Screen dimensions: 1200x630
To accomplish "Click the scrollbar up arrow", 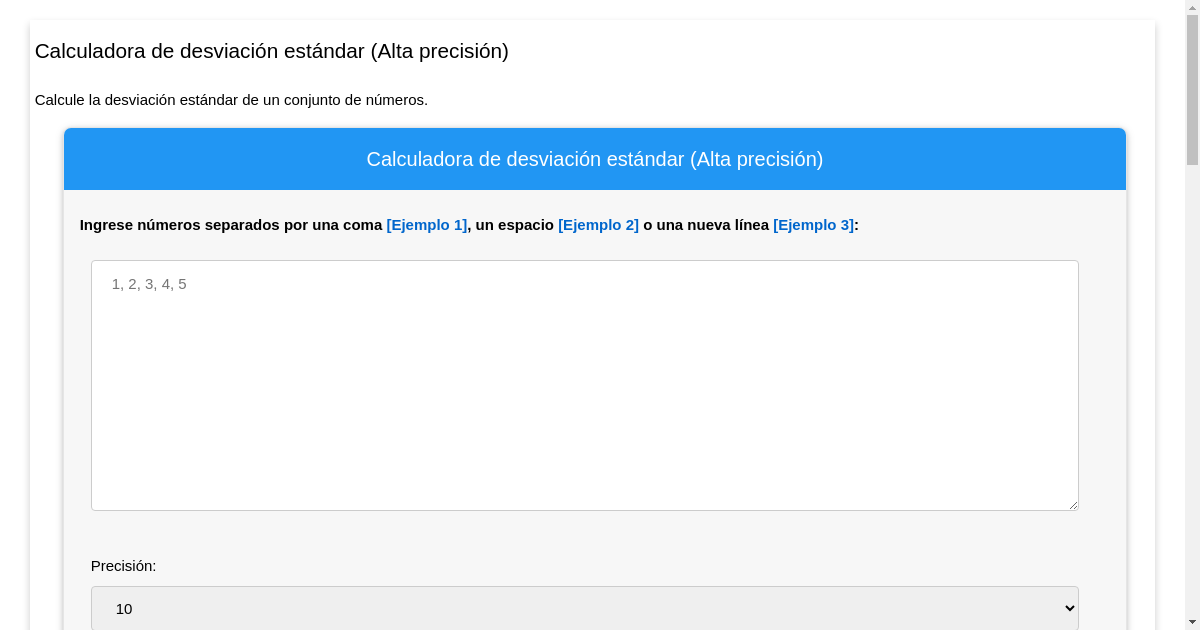I will pos(1192,7).
